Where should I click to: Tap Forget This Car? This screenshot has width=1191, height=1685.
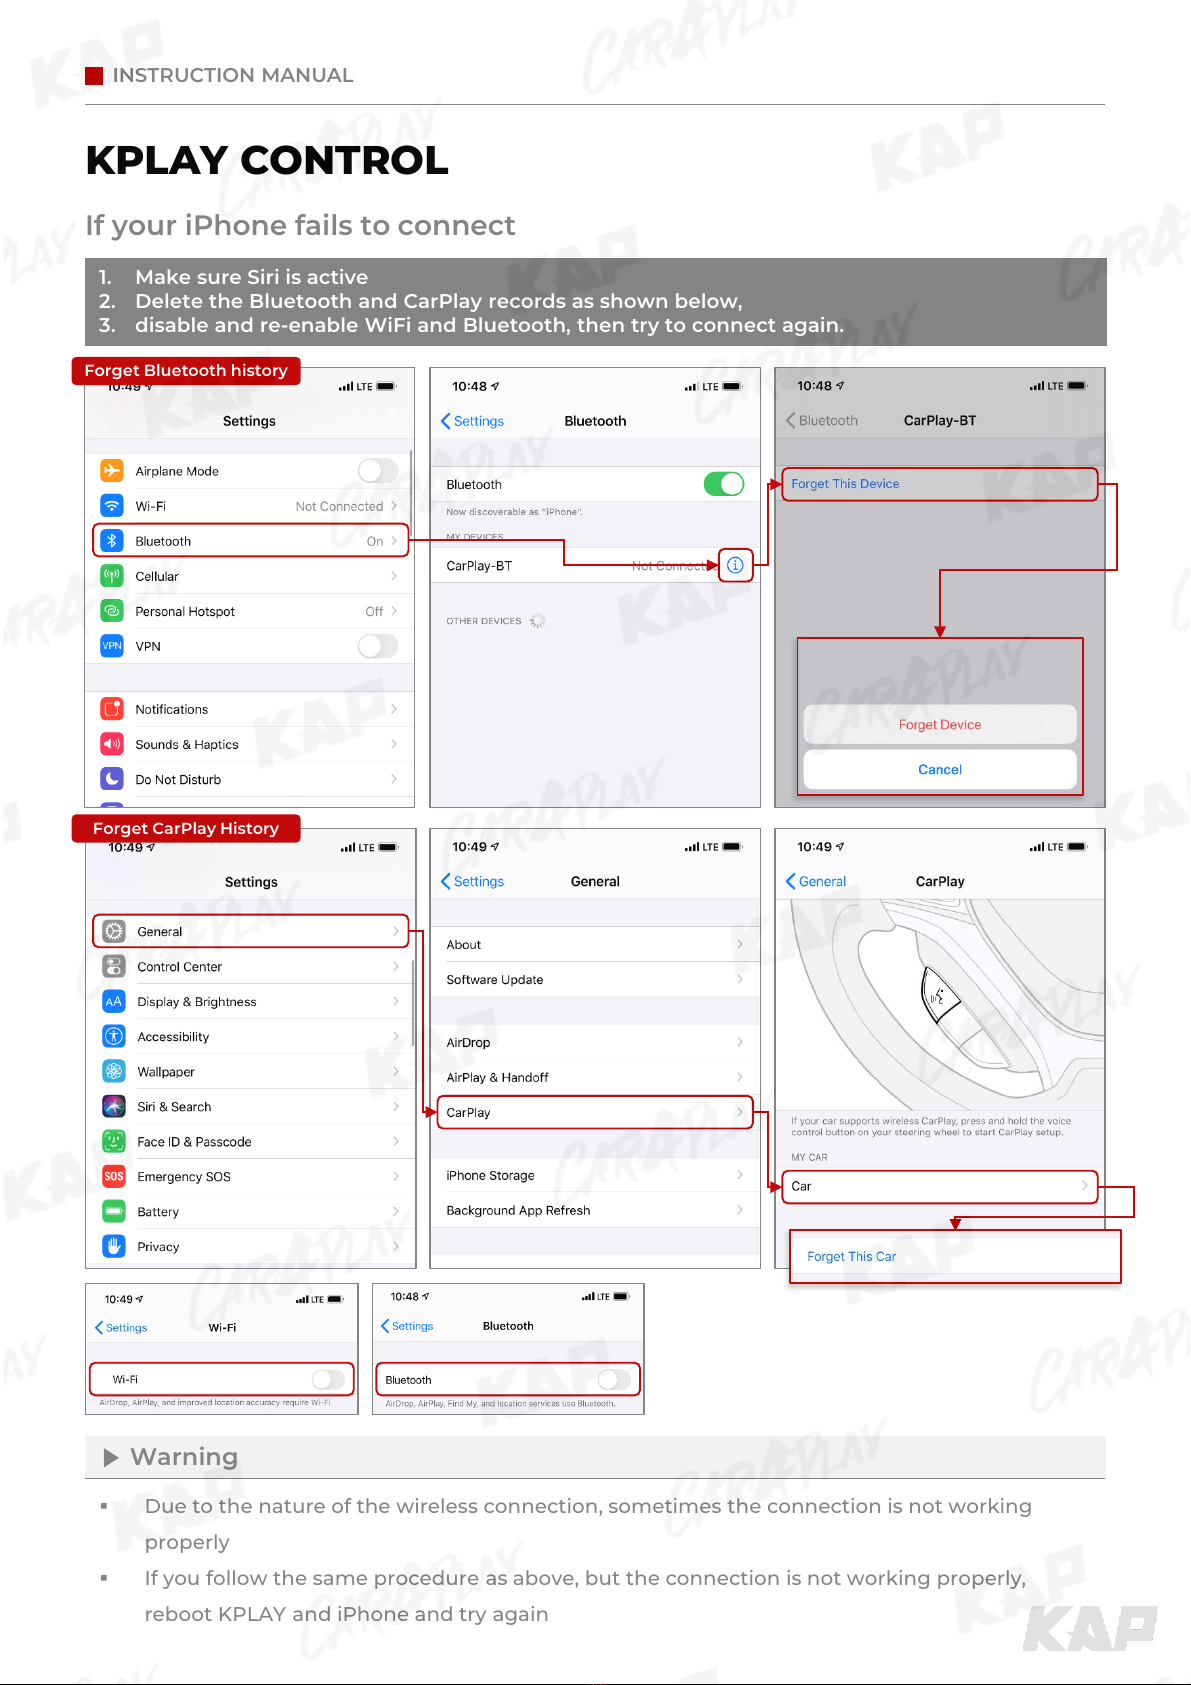click(852, 1256)
